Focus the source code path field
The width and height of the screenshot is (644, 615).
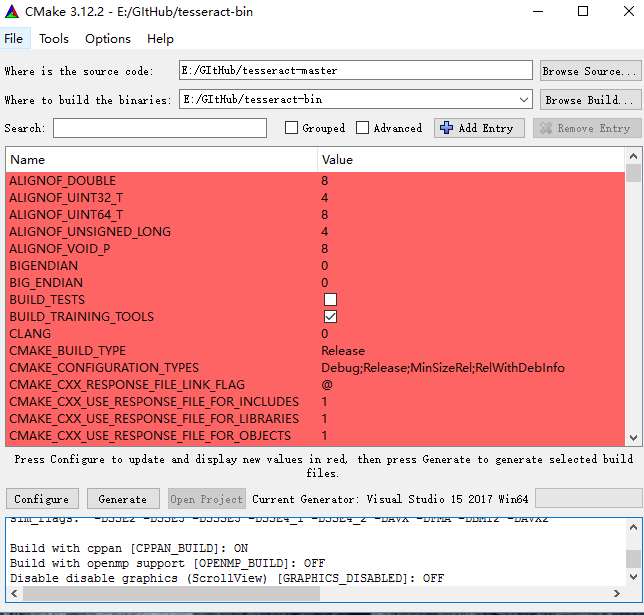click(356, 70)
